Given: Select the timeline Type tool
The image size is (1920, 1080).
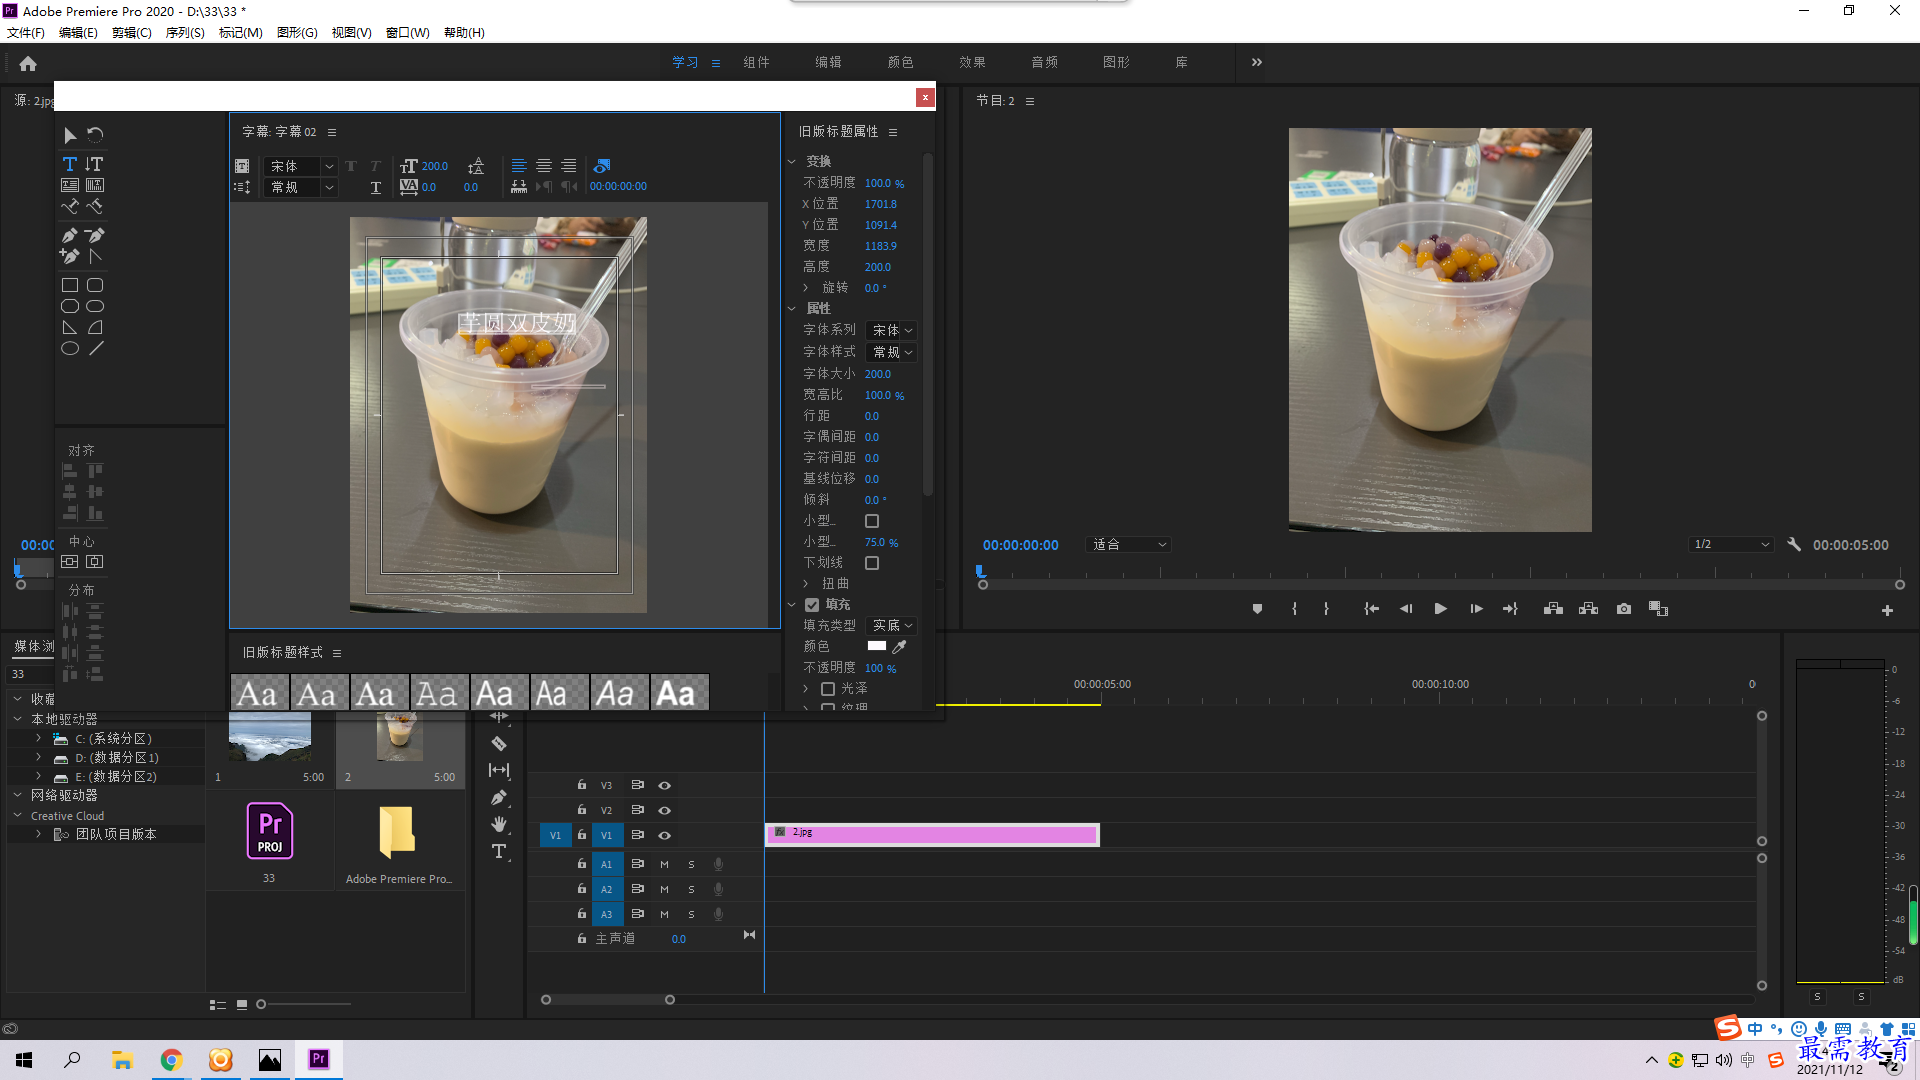Looking at the screenshot, I should click(x=499, y=851).
